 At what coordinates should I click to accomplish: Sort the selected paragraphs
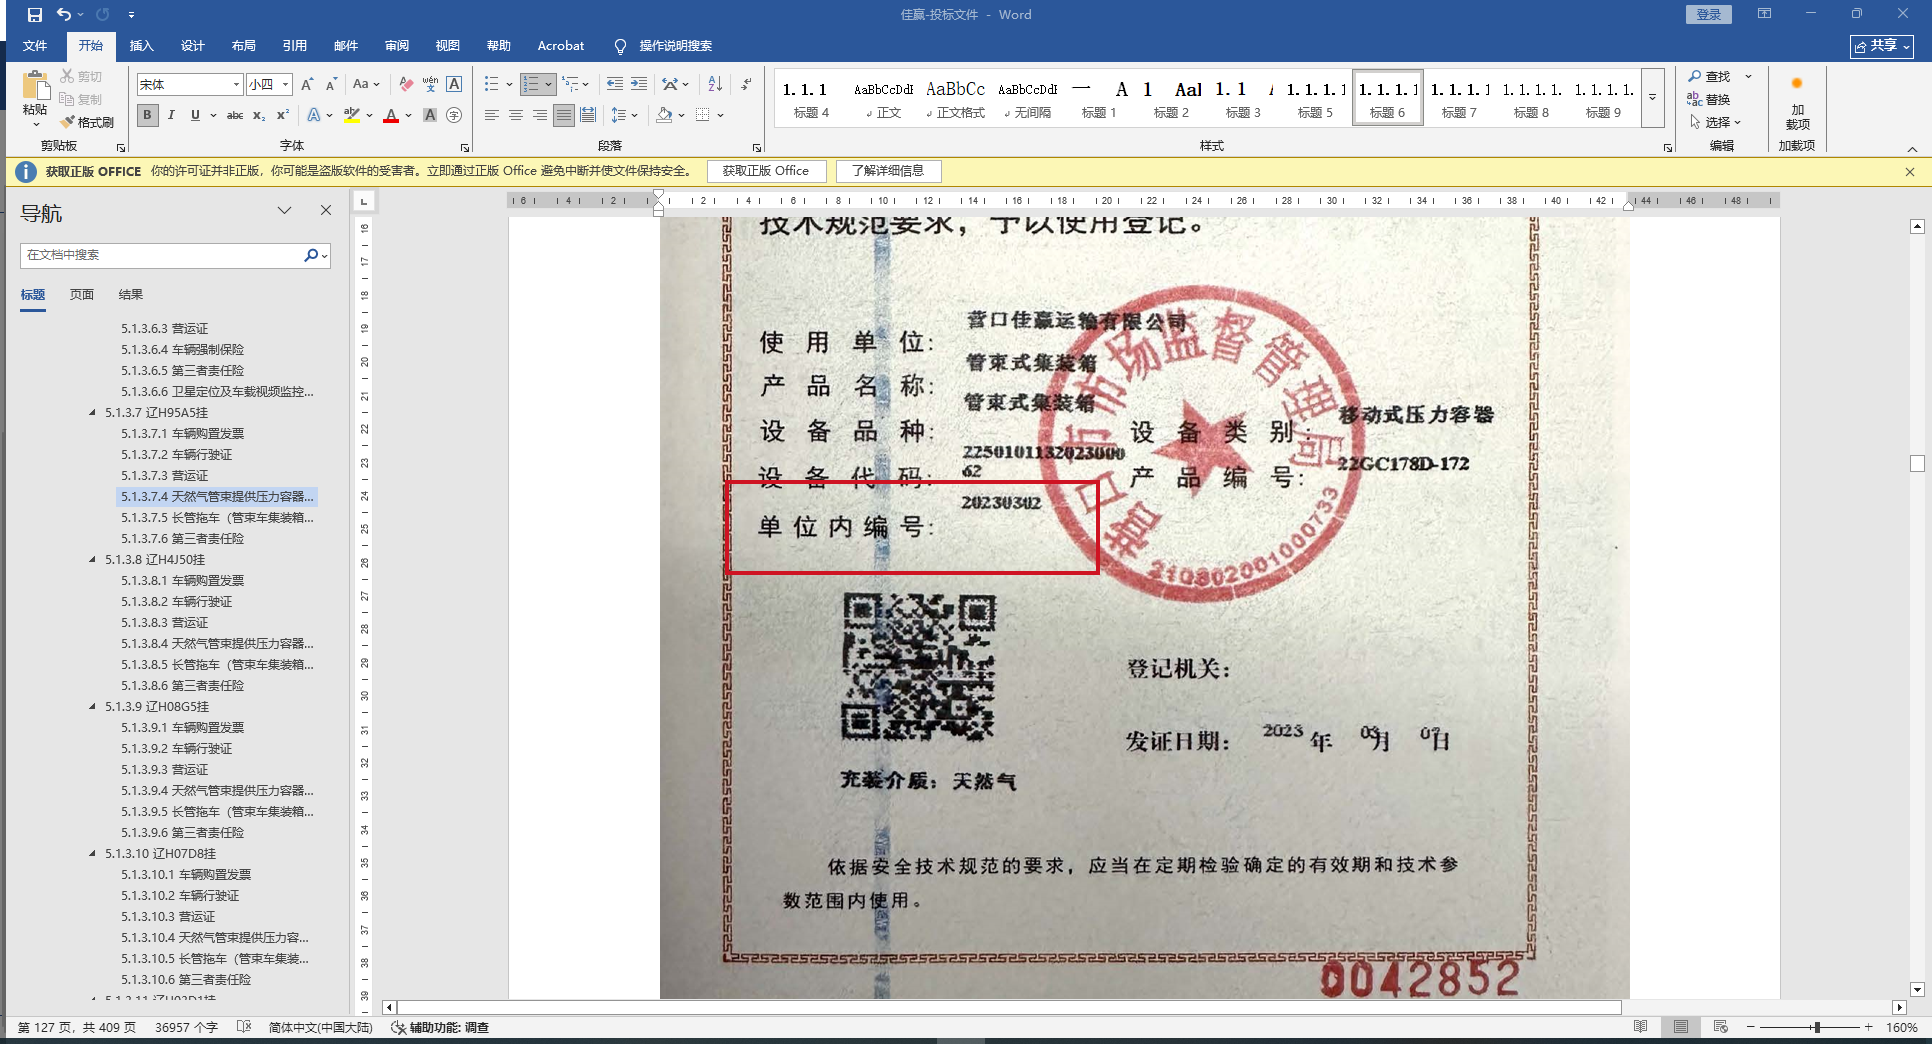pos(715,85)
